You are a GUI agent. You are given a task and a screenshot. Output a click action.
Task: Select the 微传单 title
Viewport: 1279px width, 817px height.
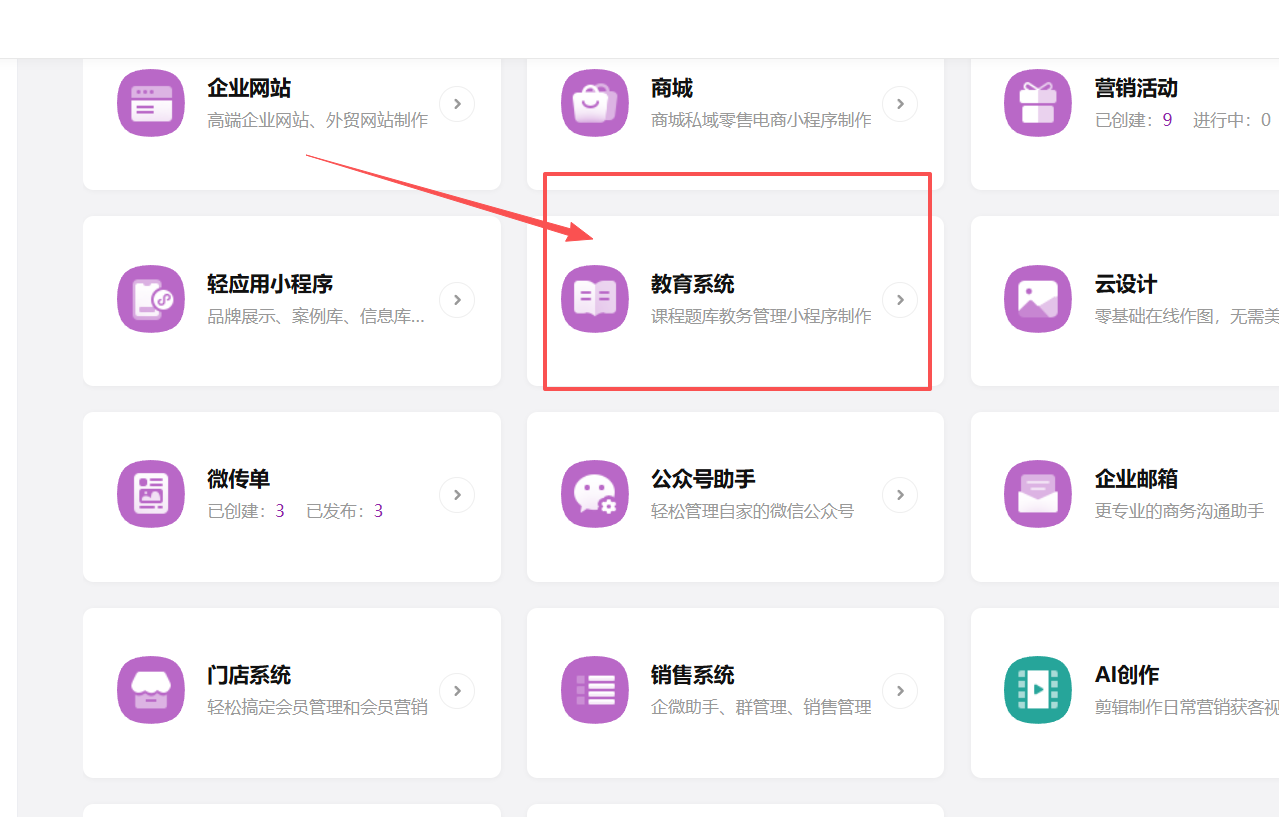click(239, 479)
